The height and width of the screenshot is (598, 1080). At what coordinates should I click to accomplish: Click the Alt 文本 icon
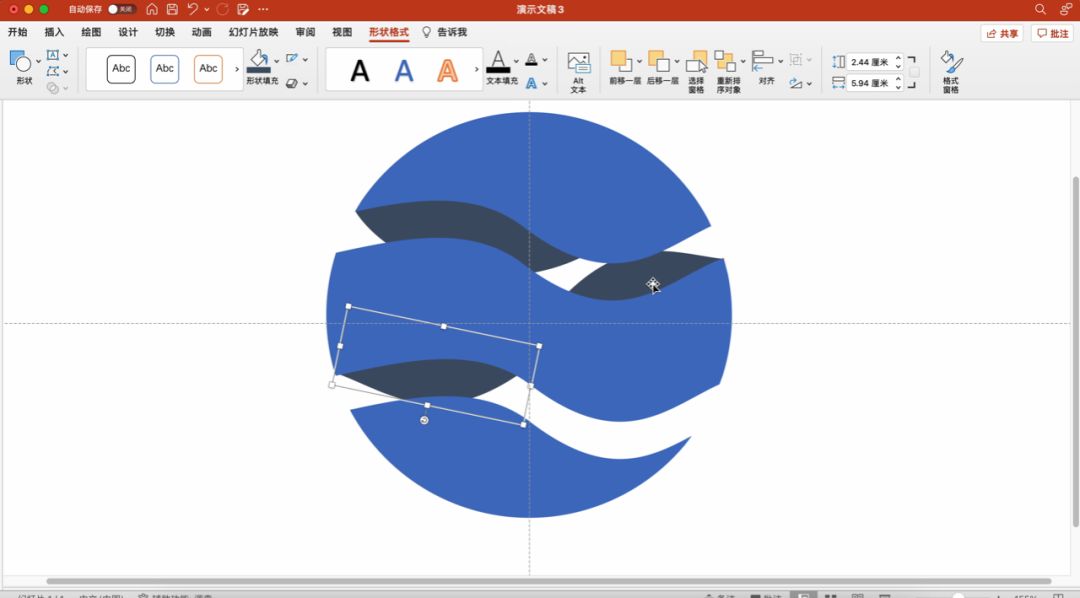(579, 63)
